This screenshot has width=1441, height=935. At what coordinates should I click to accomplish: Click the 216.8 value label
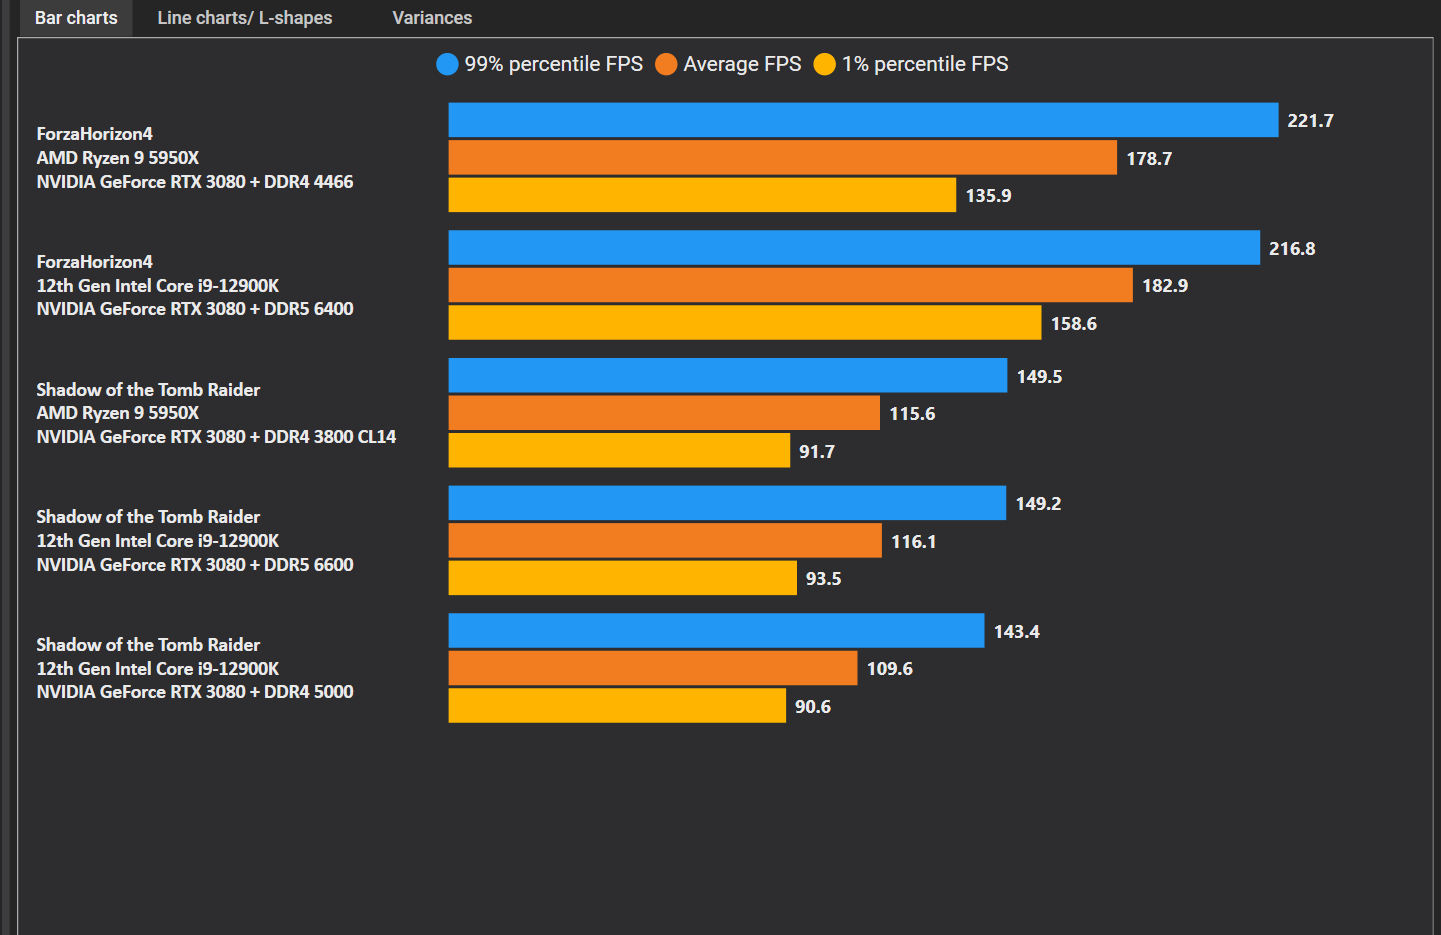coord(1292,249)
